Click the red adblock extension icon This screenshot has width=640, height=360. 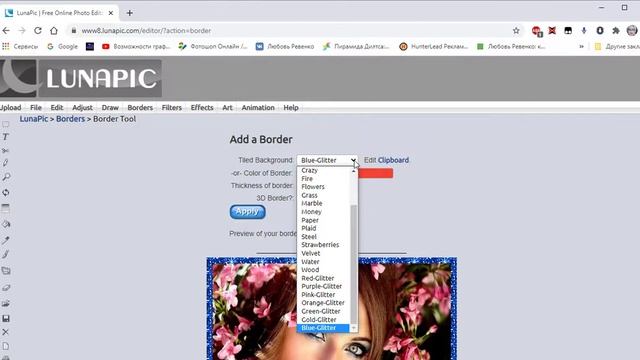[536, 31]
